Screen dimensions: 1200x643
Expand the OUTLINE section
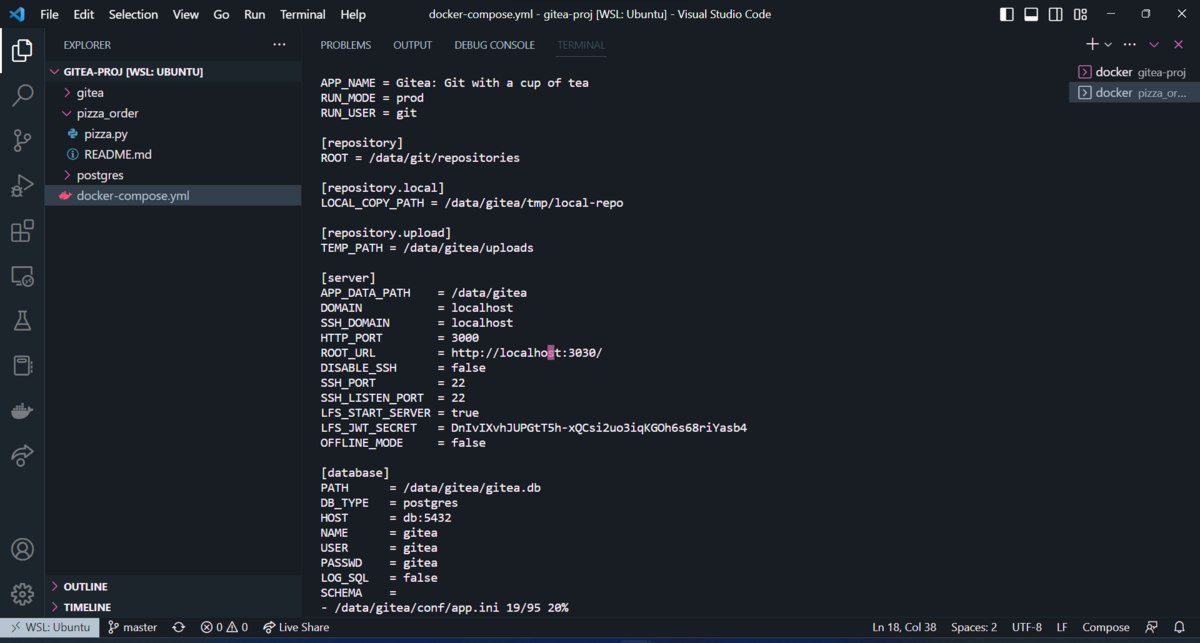coord(173,586)
